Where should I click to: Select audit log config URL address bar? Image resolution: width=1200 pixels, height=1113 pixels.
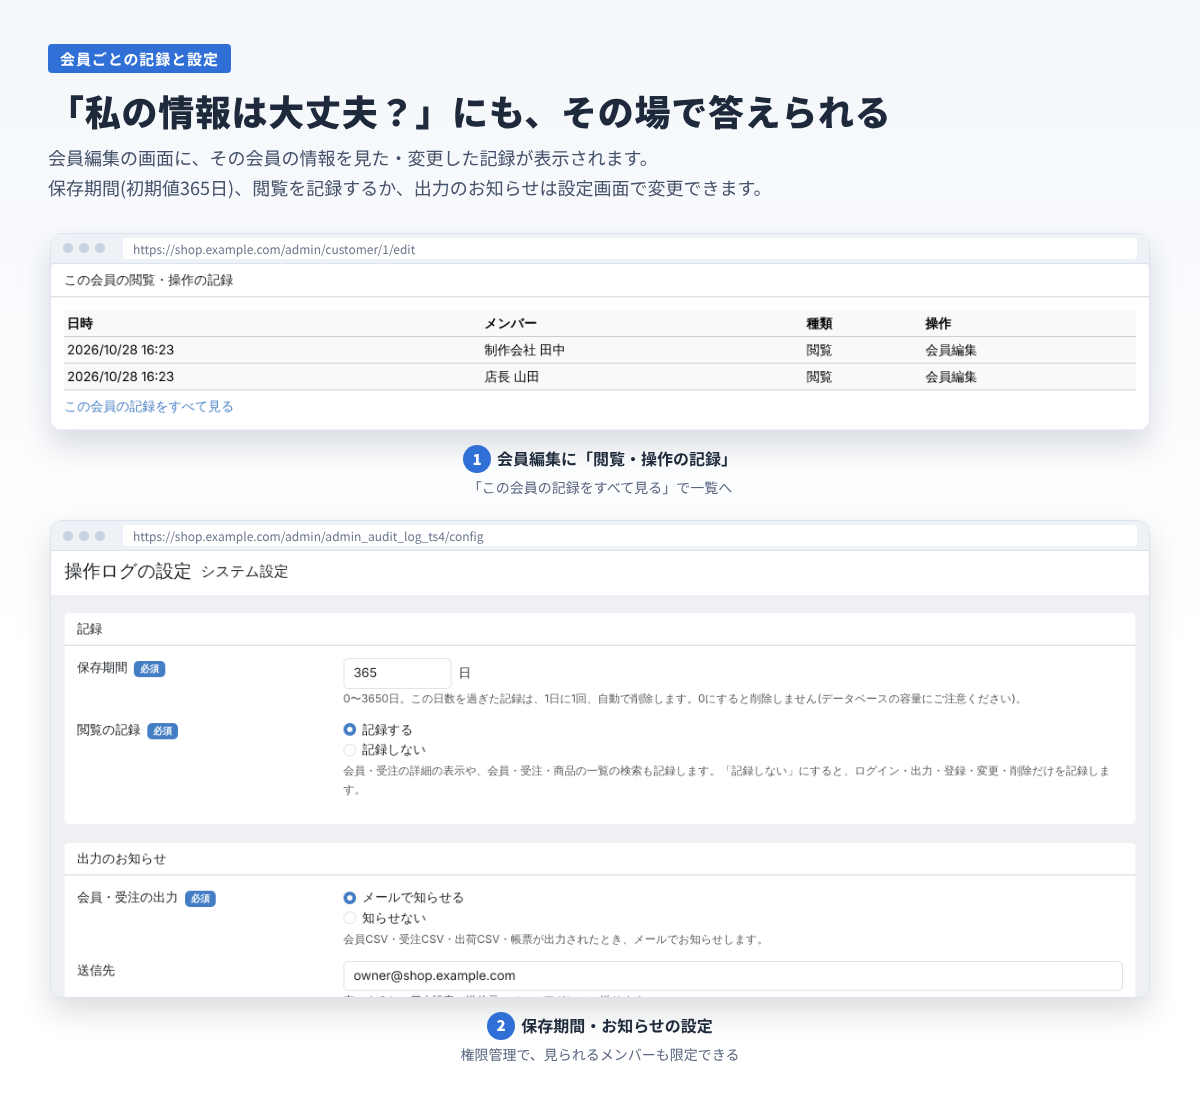(630, 536)
